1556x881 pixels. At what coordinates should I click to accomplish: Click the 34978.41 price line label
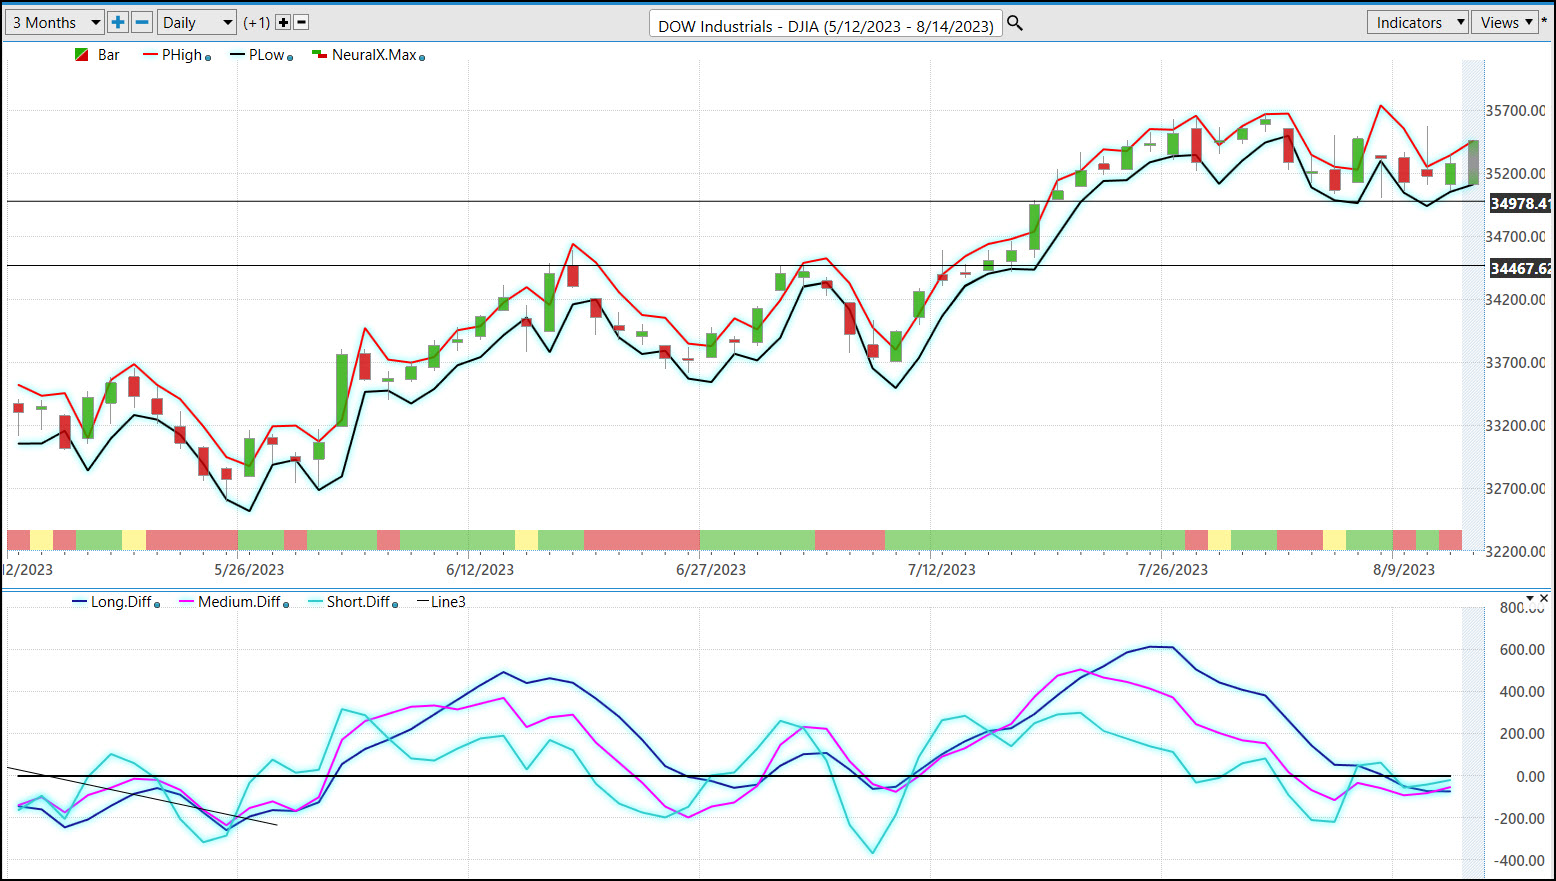(x=1519, y=203)
